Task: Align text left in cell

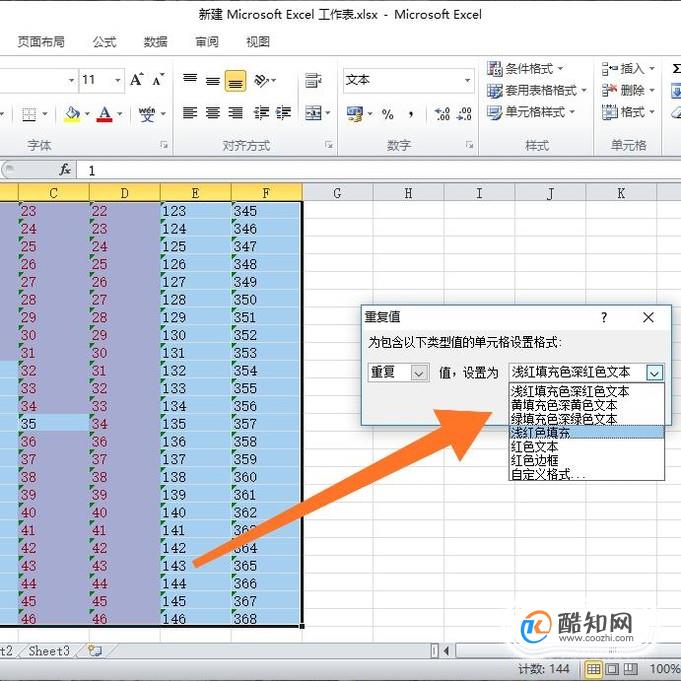Action: (190, 113)
